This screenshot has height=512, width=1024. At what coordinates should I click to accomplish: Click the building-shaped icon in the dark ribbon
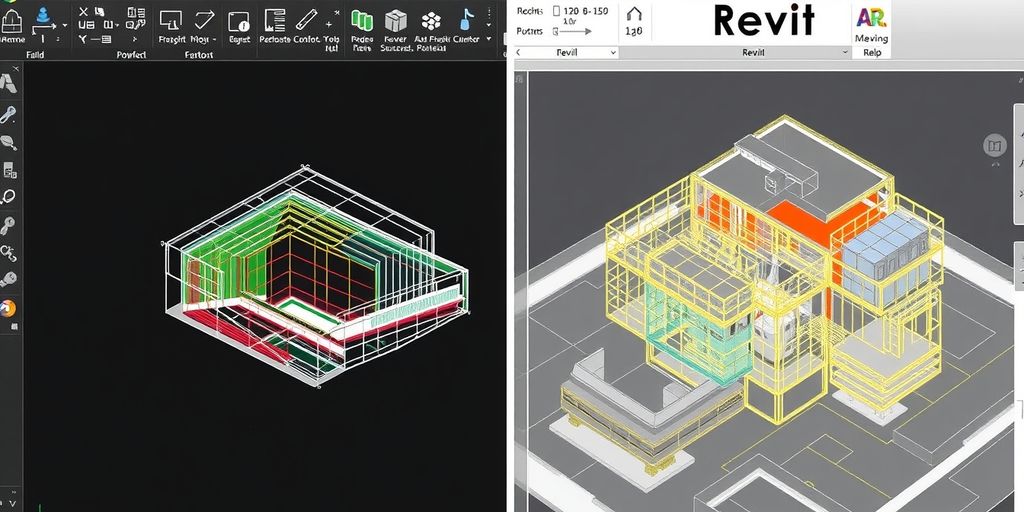[12, 20]
